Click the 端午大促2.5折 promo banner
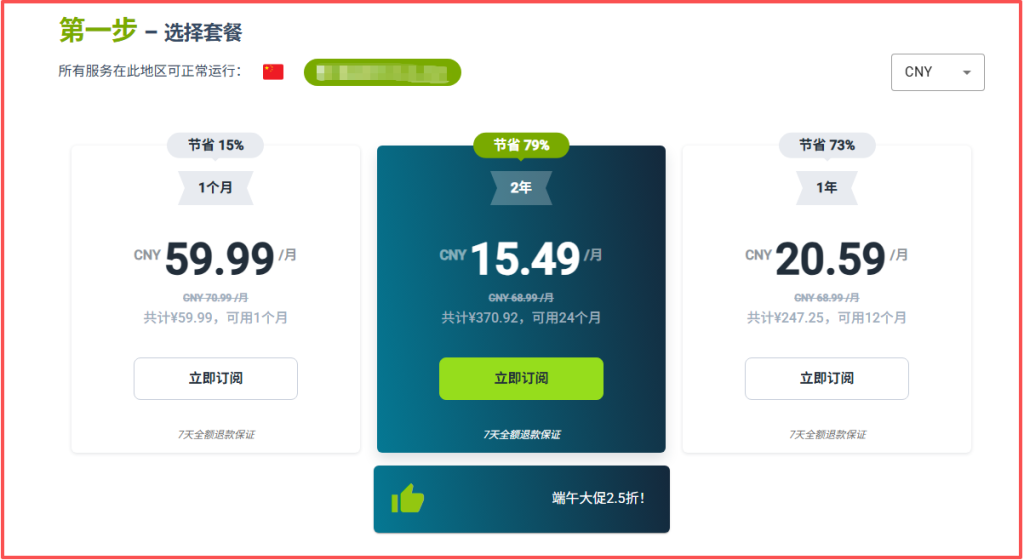The height and width of the screenshot is (560, 1024). pyautogui.click(x=521, y=499)
